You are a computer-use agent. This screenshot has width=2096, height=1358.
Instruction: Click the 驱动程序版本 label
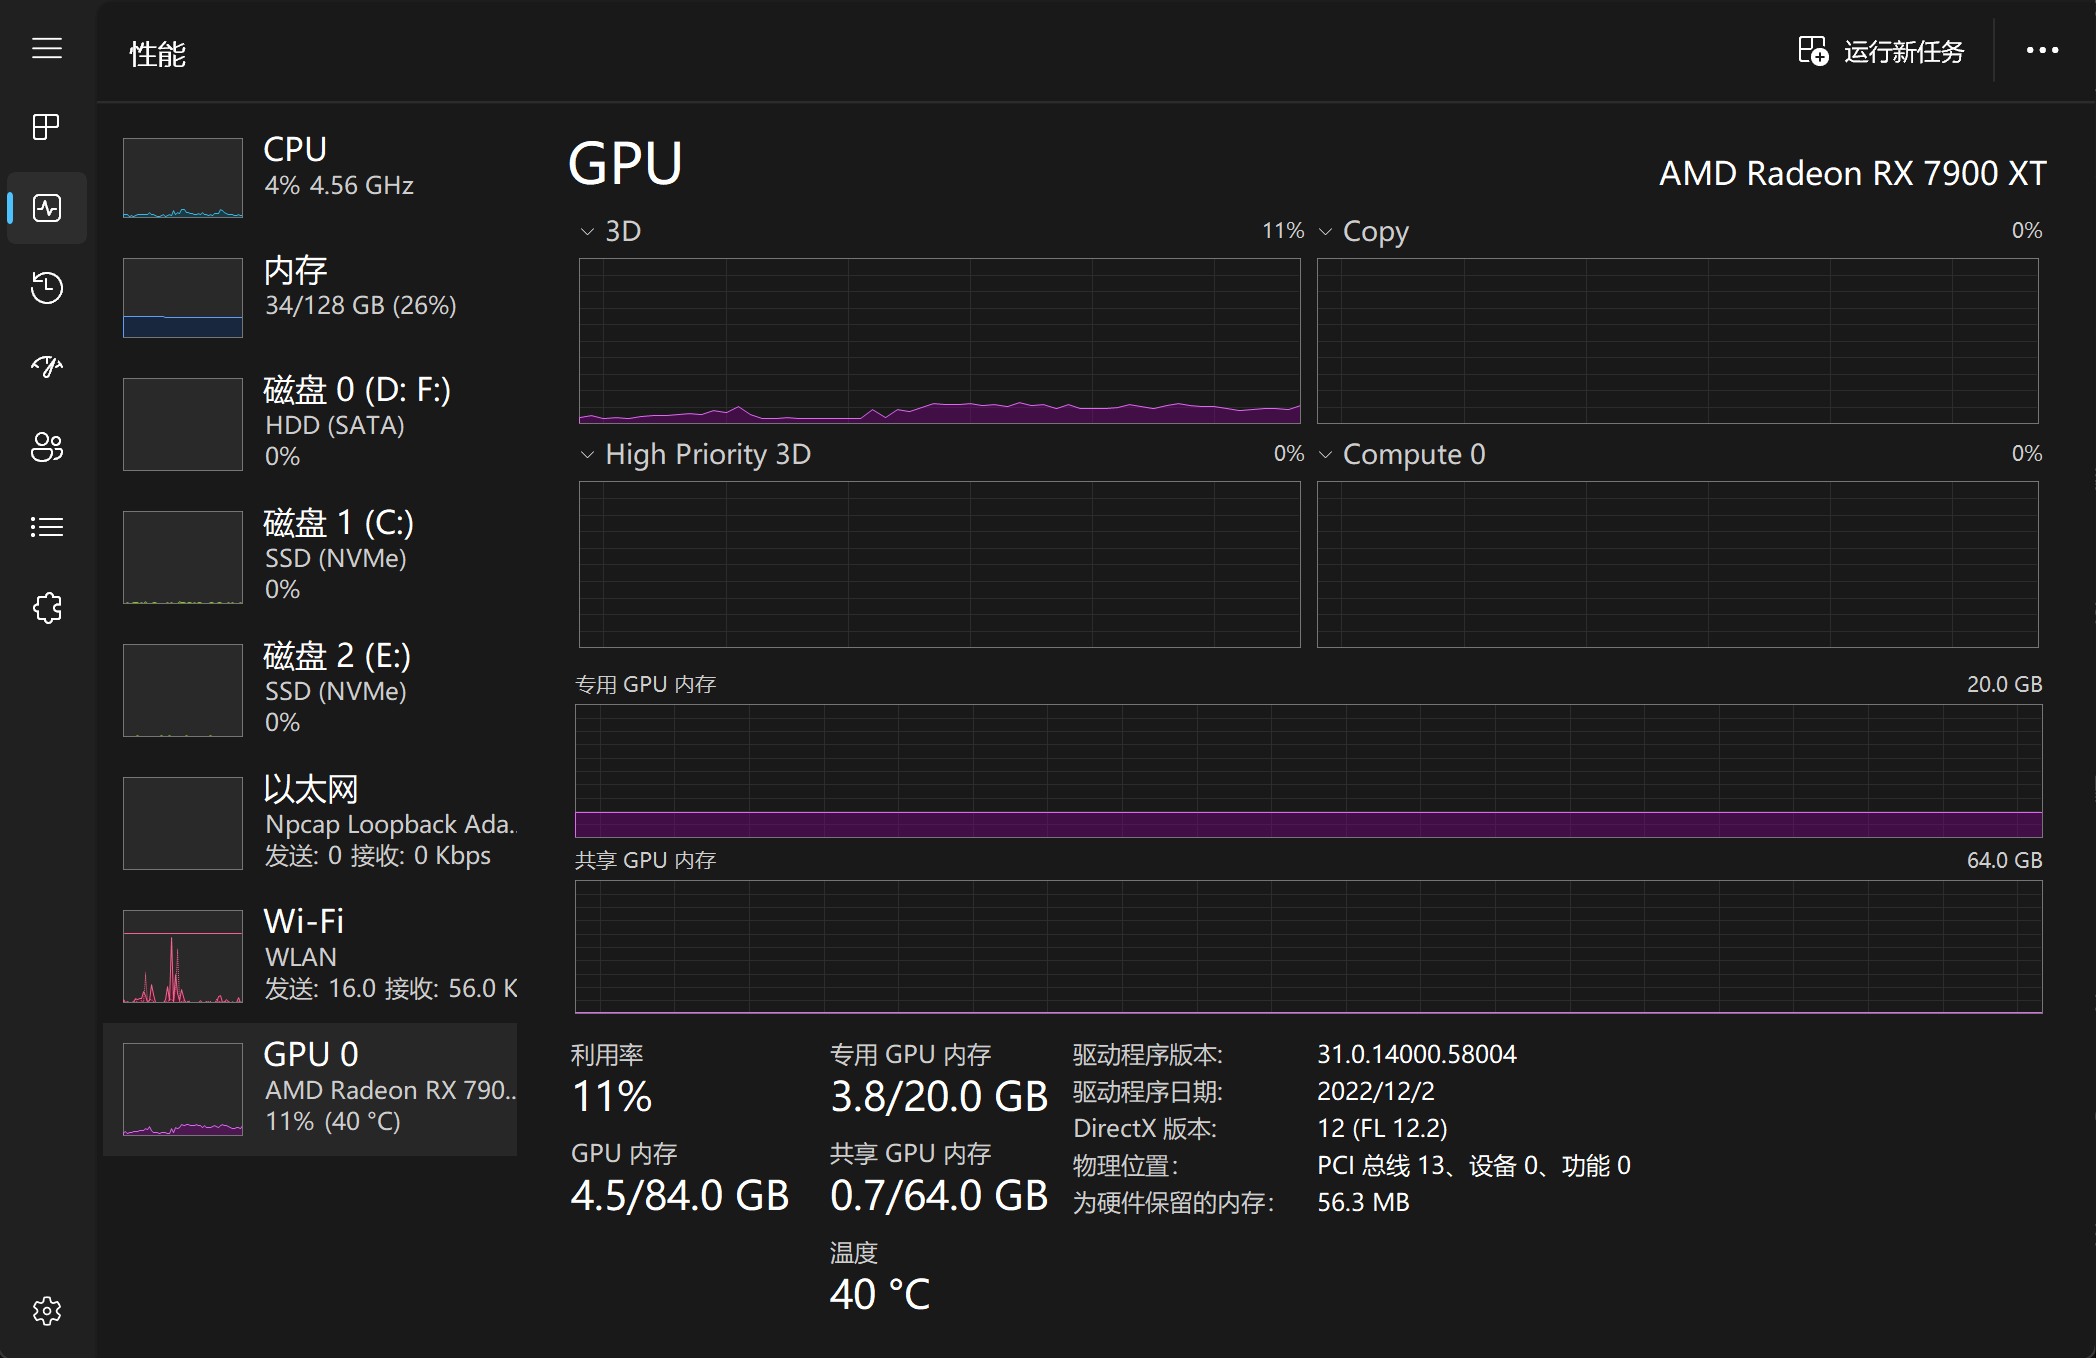click(x=1147, y=1055)
